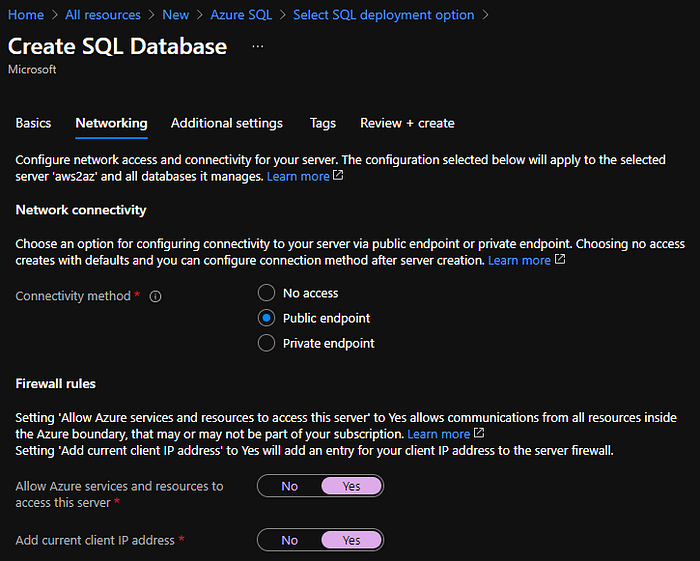Navigate to All resources breadcrumb
Image resolution: width=700 pixels, height=561 pixels.
103,15
